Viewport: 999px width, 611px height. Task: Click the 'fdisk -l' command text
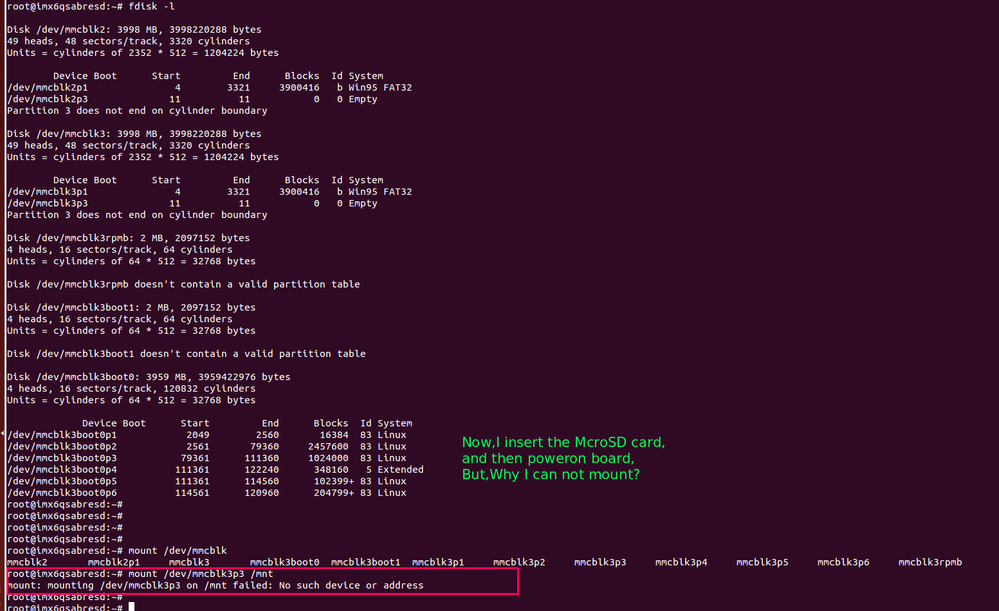click(x=152, y=6)
